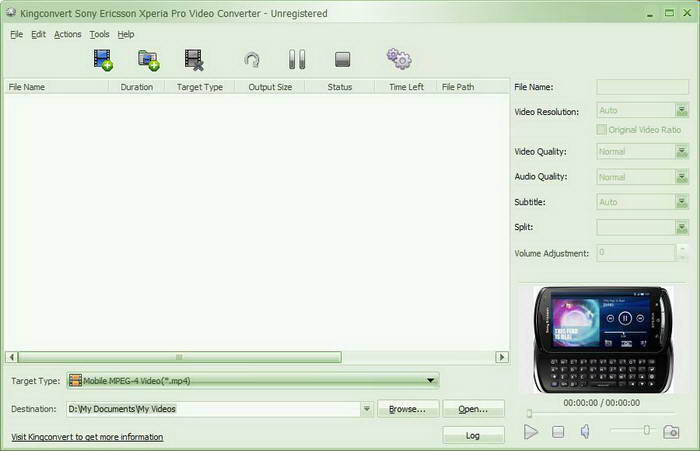Click the app icon in title bar

11,13
